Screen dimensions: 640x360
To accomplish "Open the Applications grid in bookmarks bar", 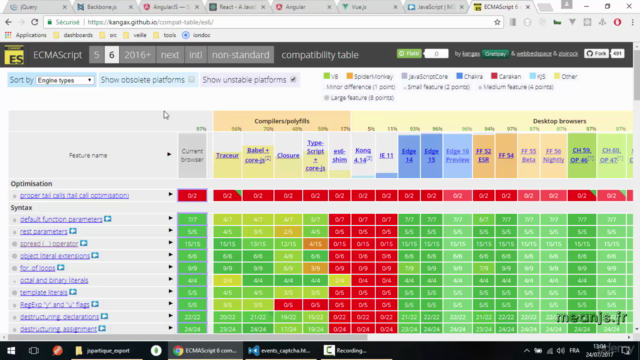I will [26, 35].
